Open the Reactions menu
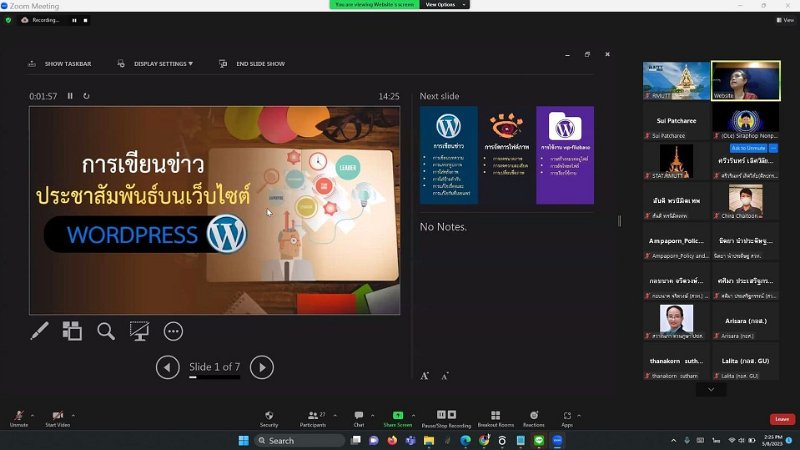 point(534,418)
